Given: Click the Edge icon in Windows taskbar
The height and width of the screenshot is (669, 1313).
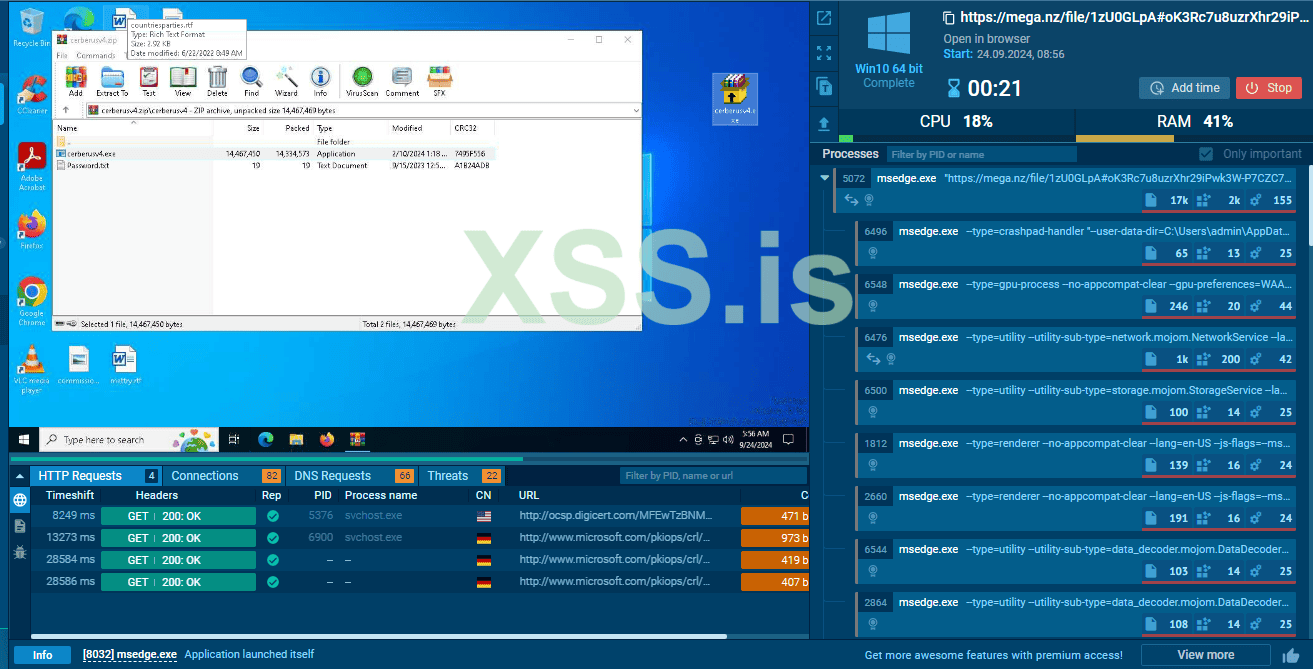Looking at the screenshot, I should tap(265, 439).
